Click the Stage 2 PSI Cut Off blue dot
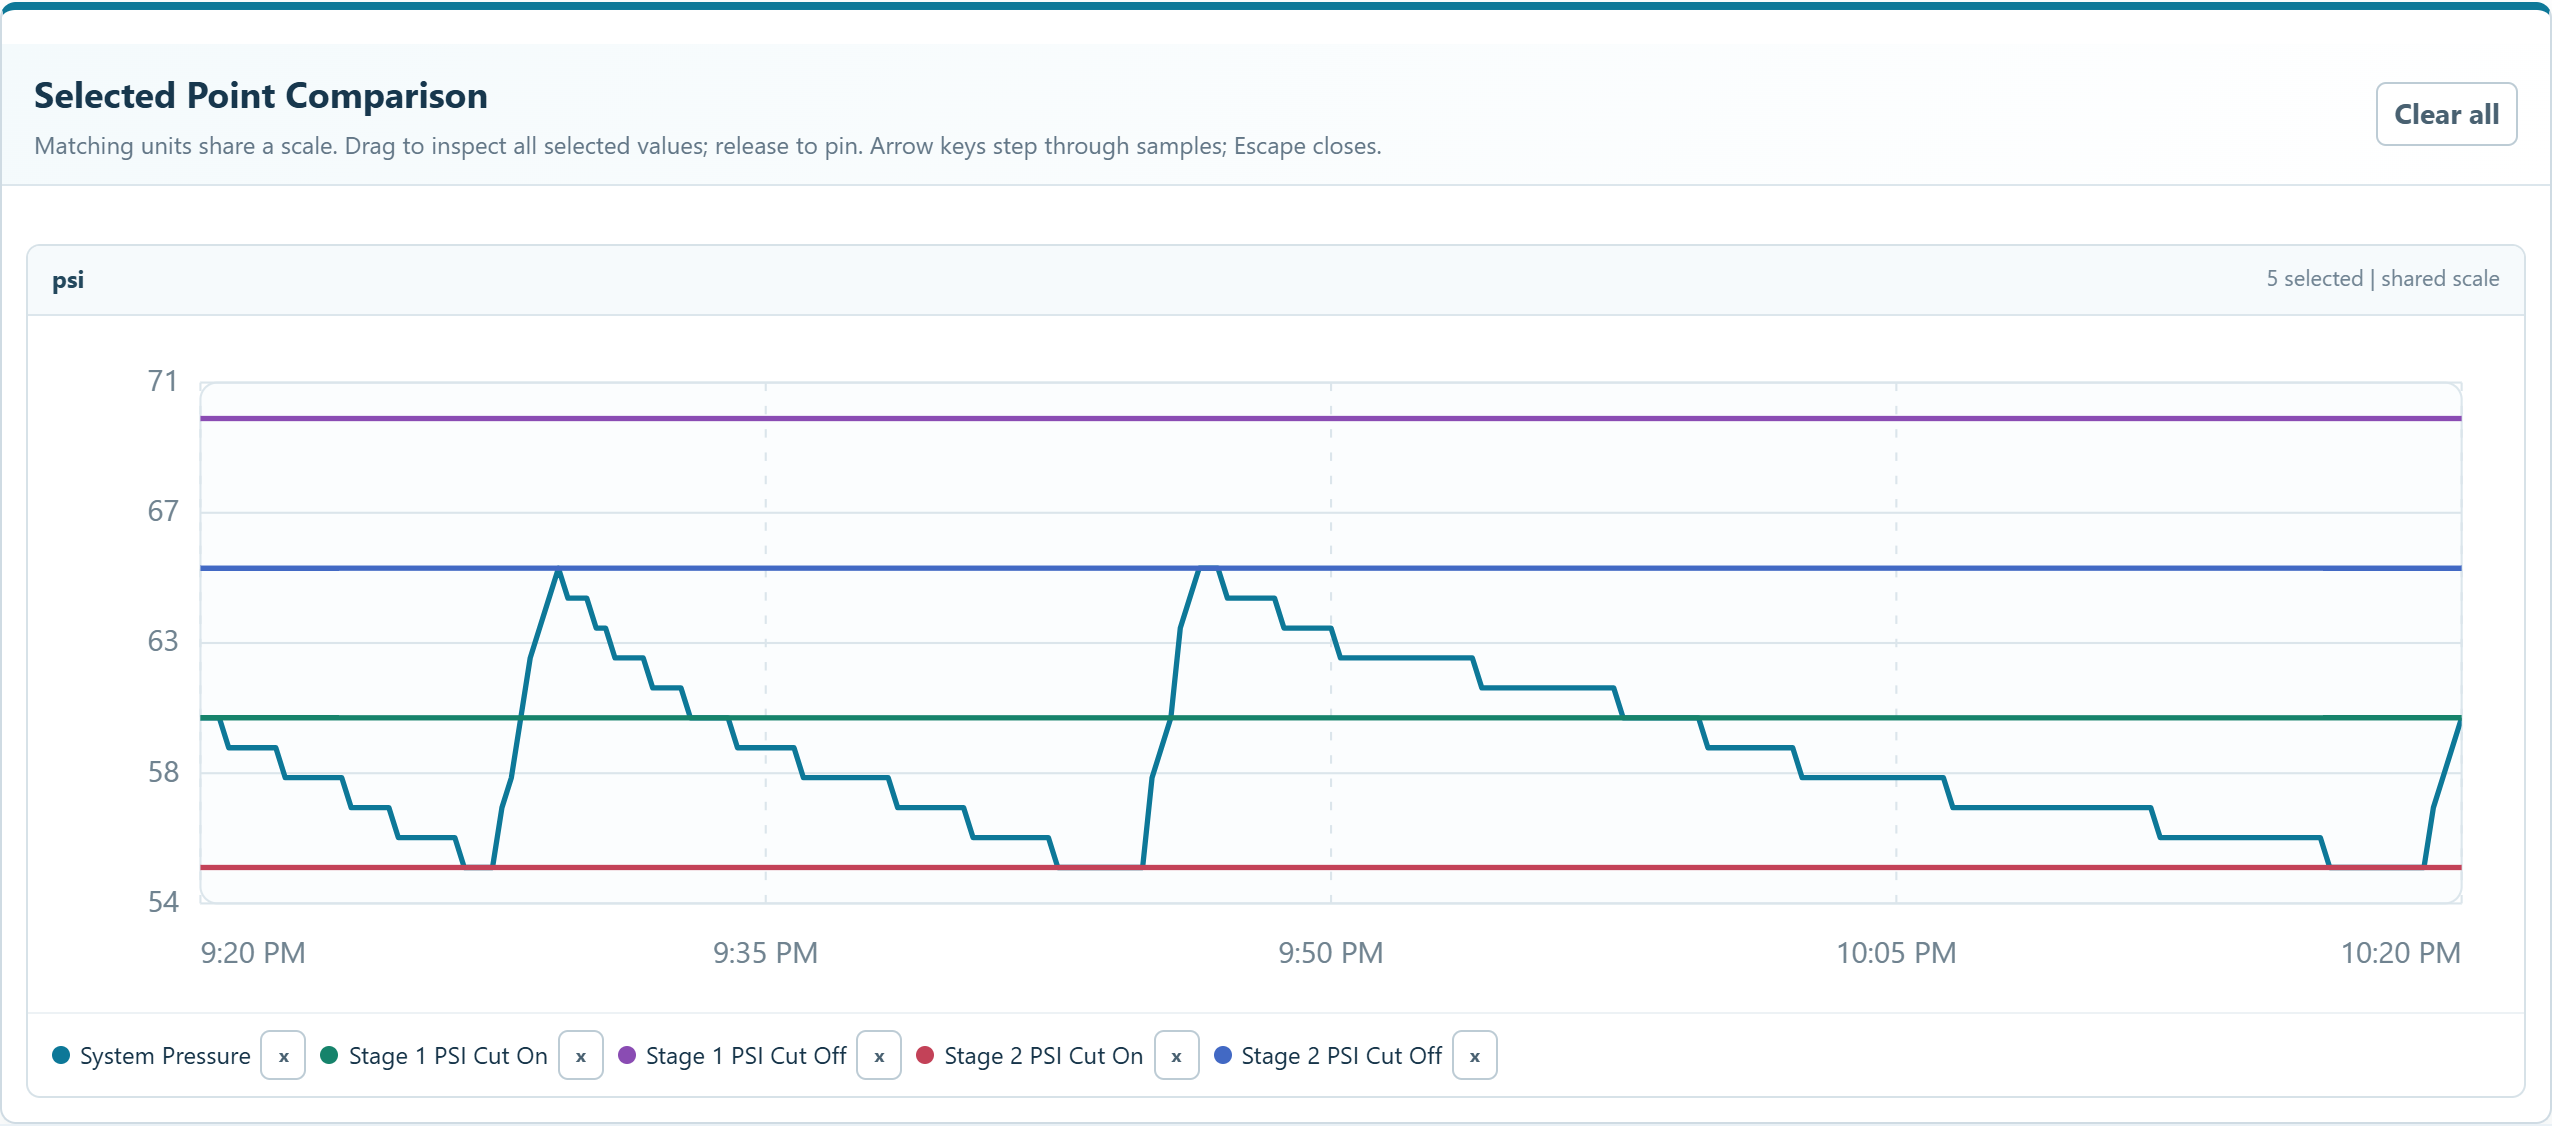Screen dimensions: 2552x1126 click(1222, 1055)
